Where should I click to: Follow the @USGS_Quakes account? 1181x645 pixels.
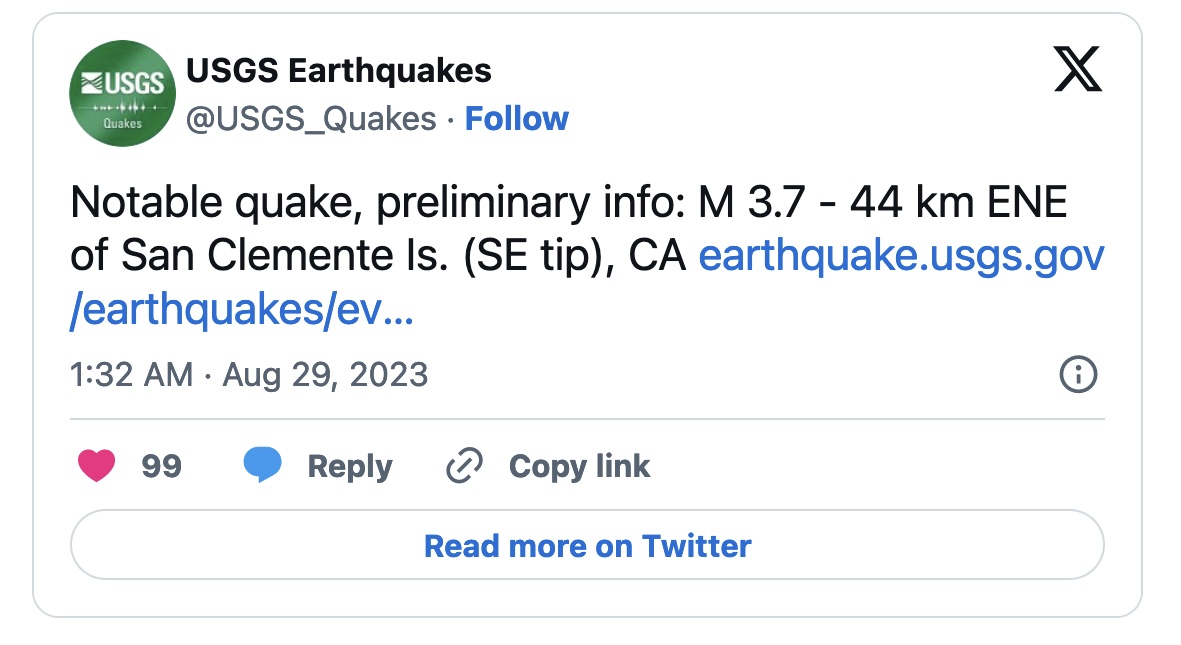(x=517, y=118)
